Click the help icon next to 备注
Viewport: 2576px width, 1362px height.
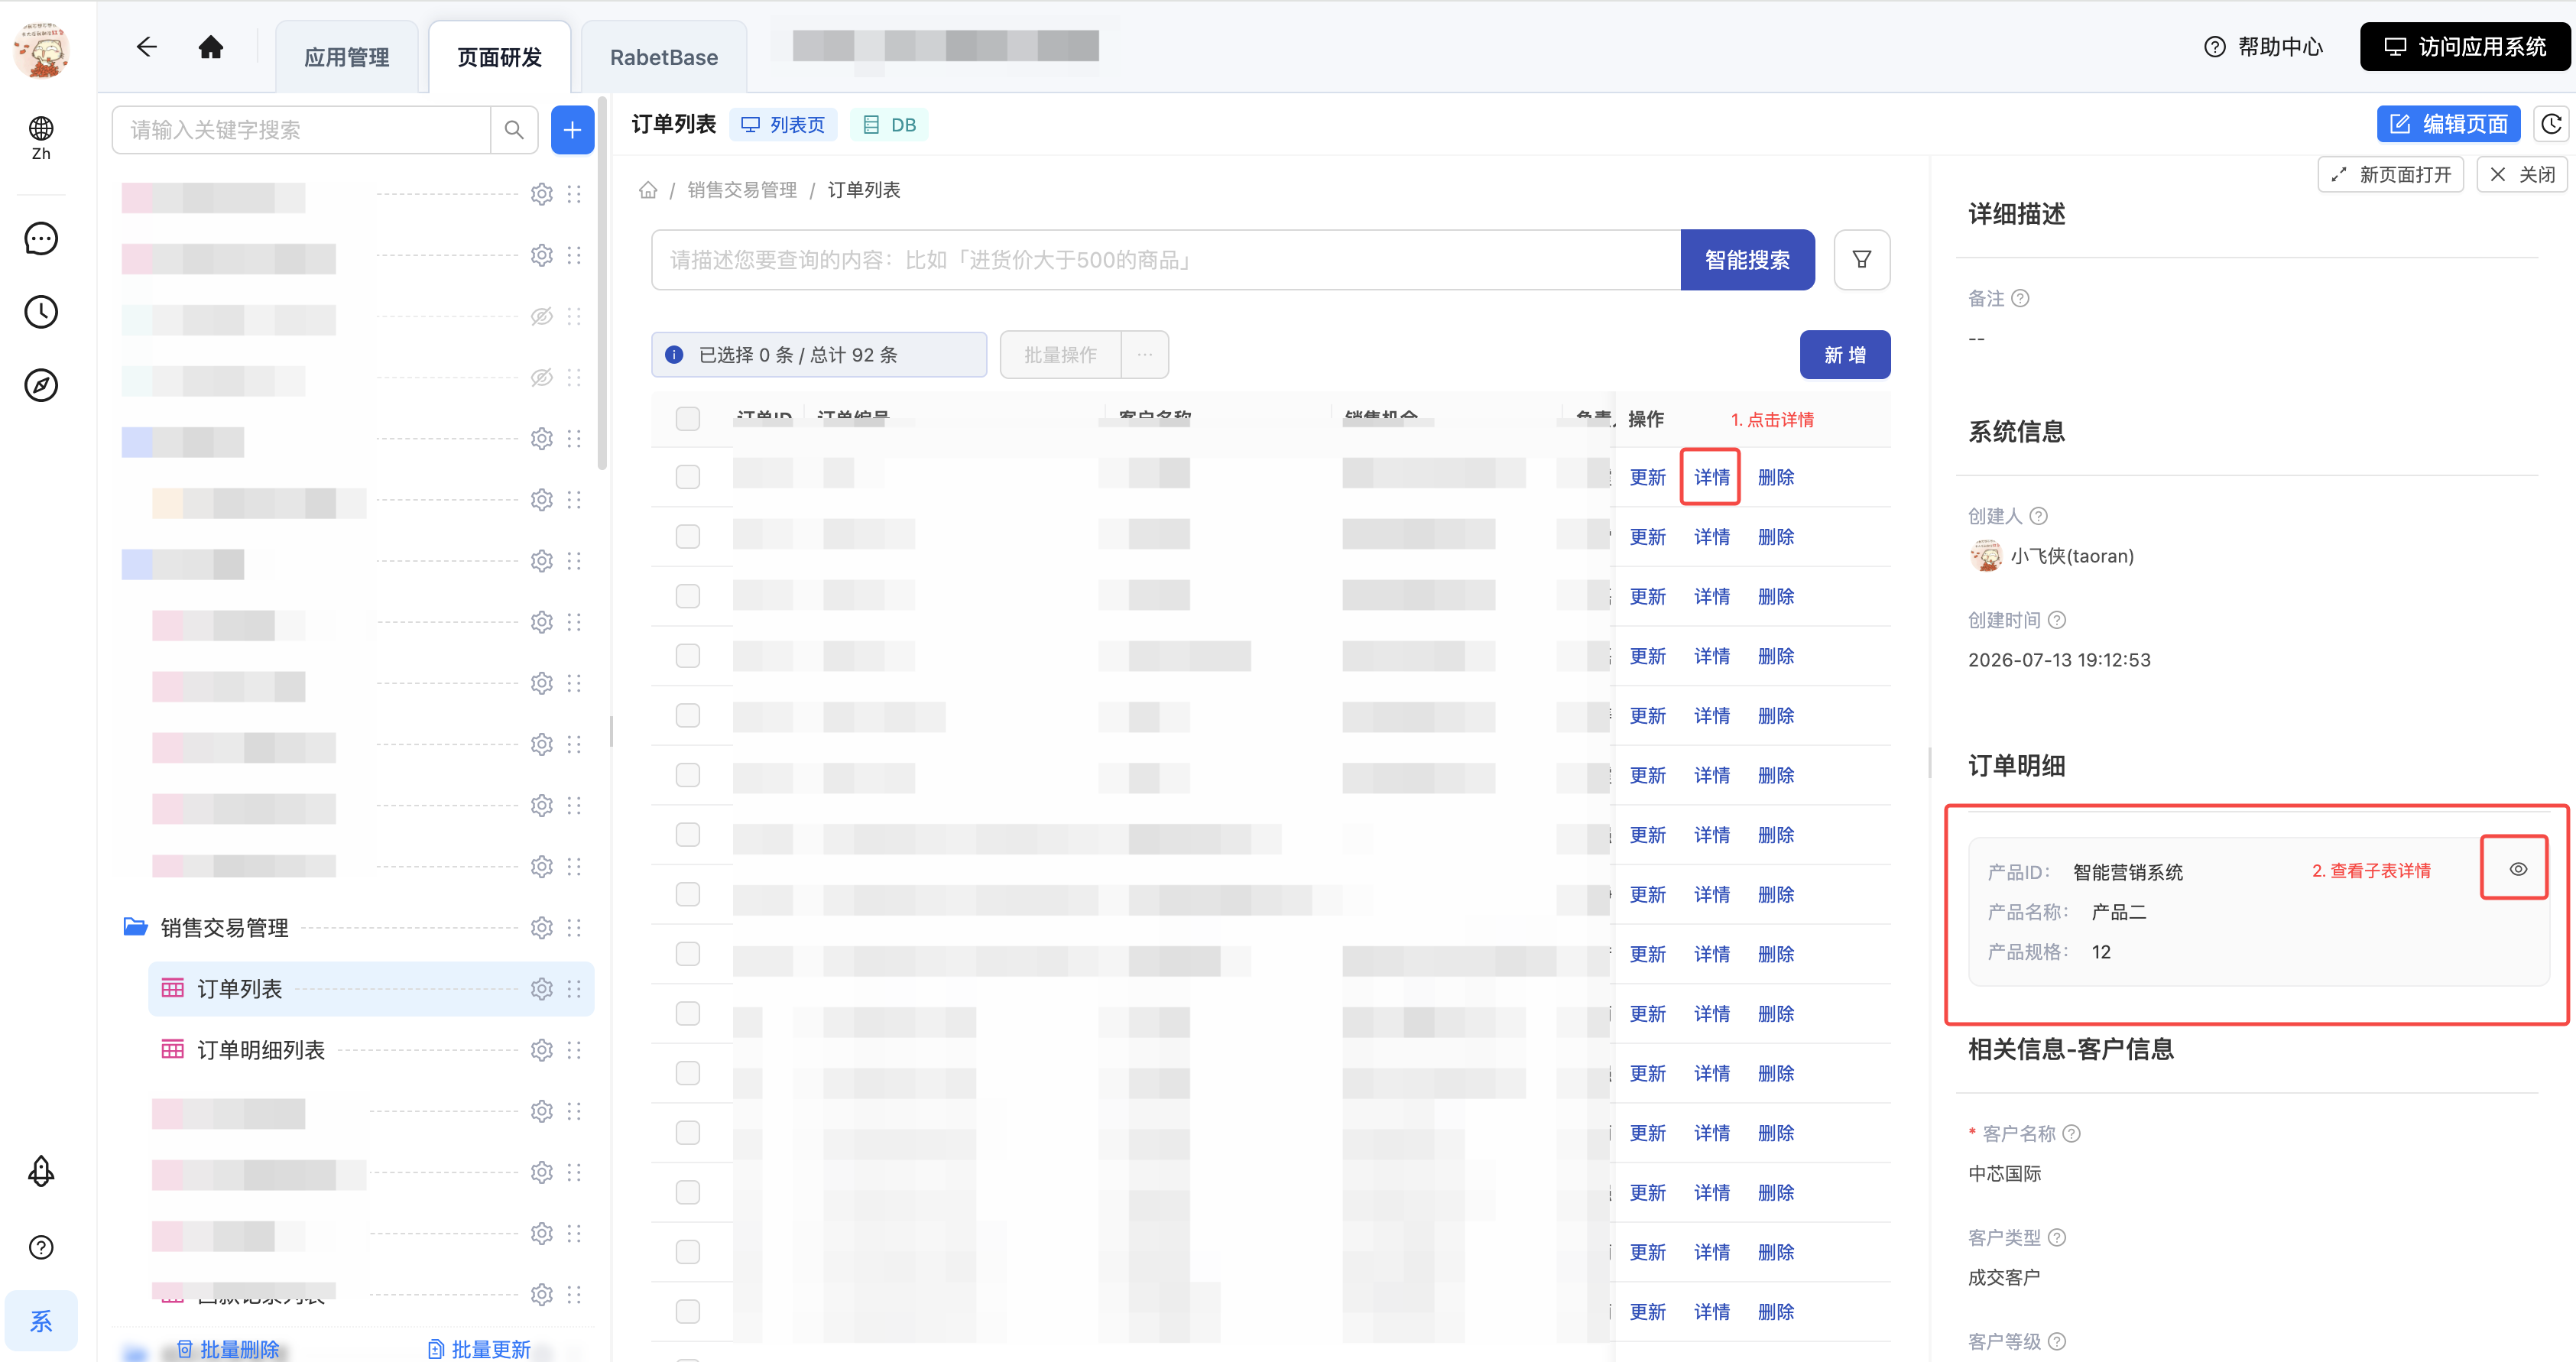(x=2020, y=298)
